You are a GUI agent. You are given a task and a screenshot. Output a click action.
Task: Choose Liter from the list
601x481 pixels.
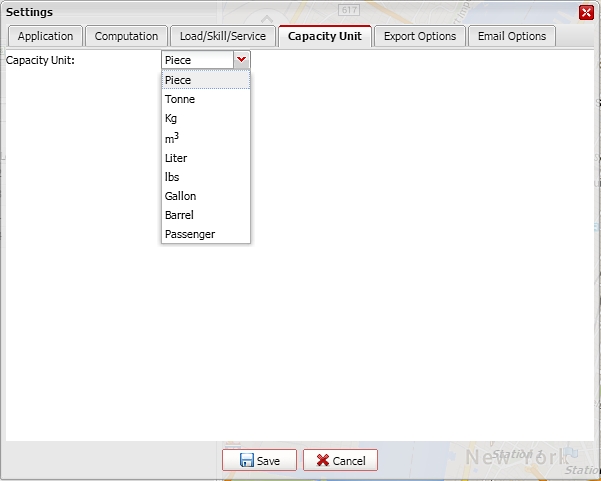click(x=206, y=158)
